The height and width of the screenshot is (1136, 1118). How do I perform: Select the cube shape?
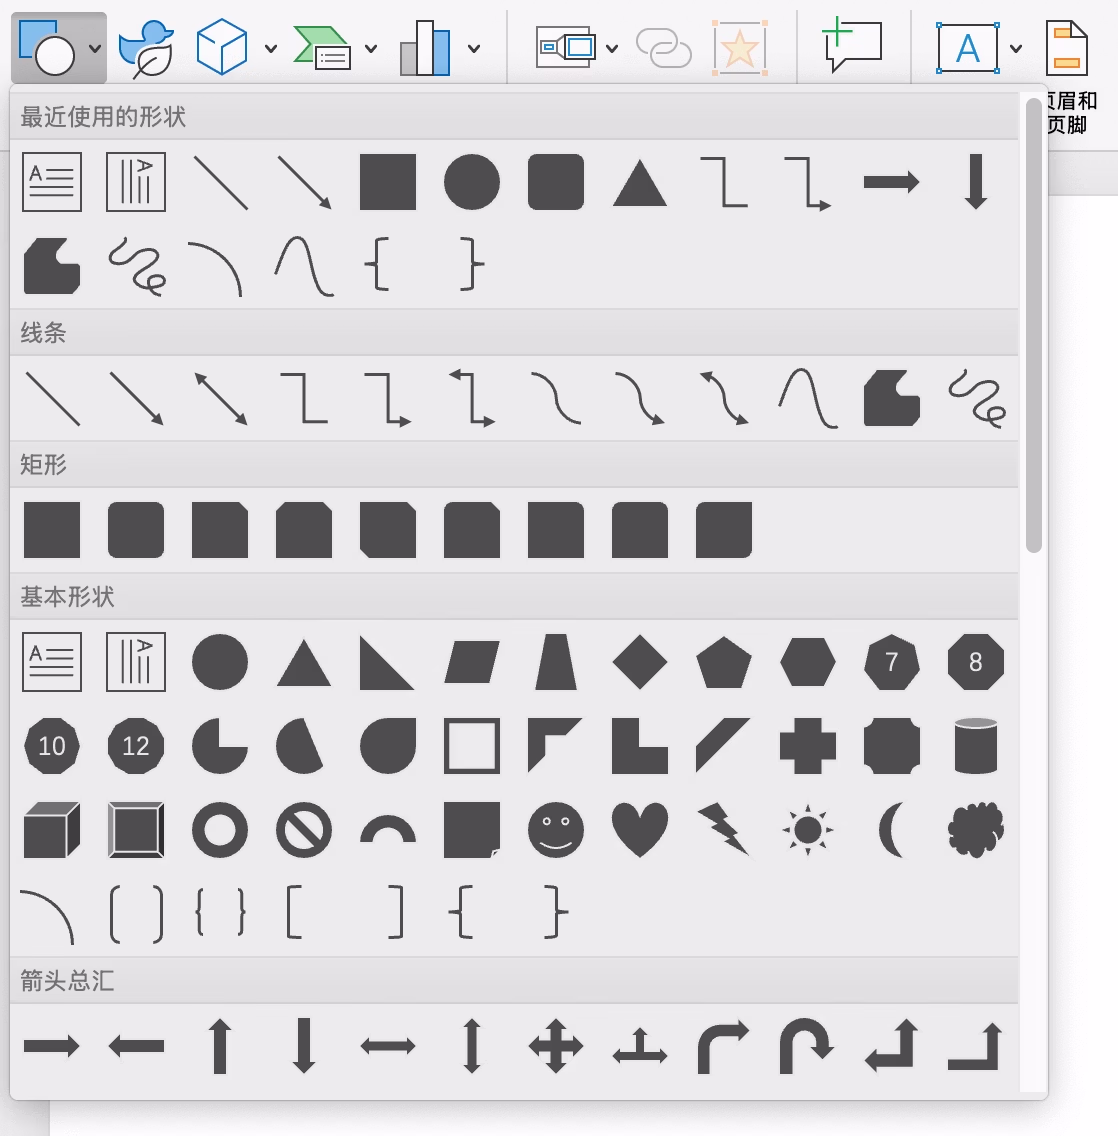(51, 830)
